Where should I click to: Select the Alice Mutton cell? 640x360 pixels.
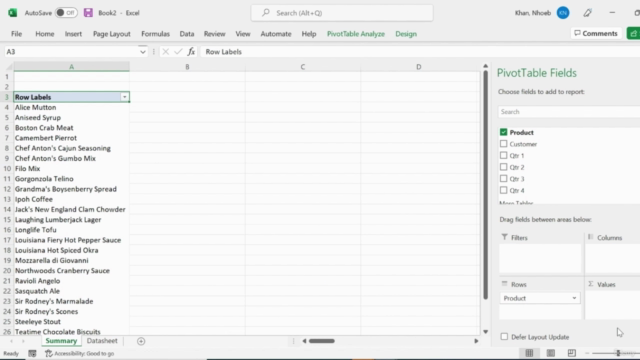(71, 107)
